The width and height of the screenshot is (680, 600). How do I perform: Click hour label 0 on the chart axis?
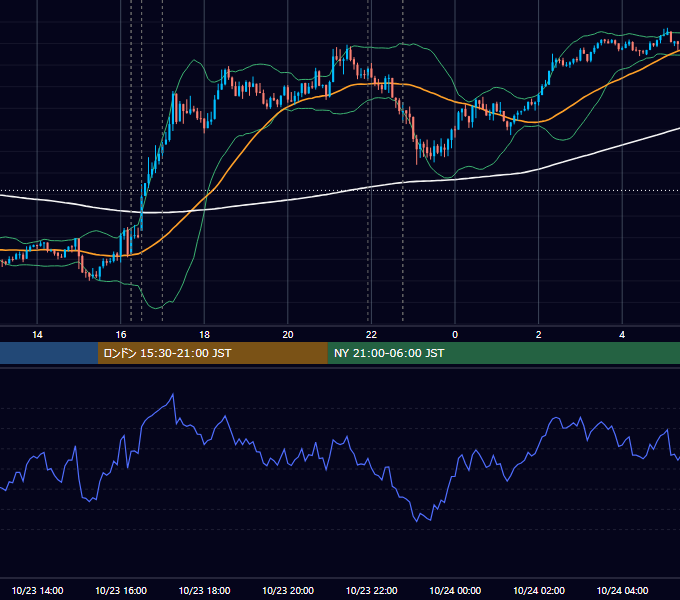pyautogui.click(x=455, y=335)
